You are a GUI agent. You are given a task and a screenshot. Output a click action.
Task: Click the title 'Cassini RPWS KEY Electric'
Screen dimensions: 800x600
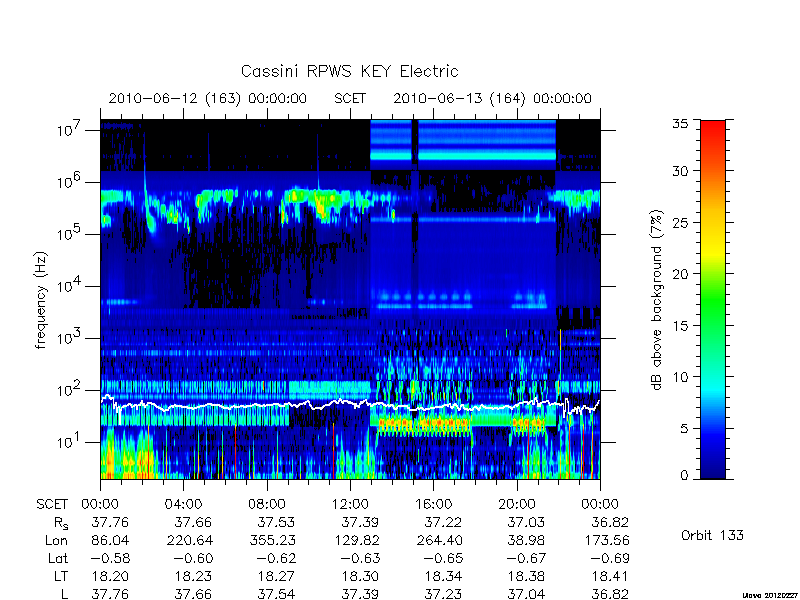[349, 71]
